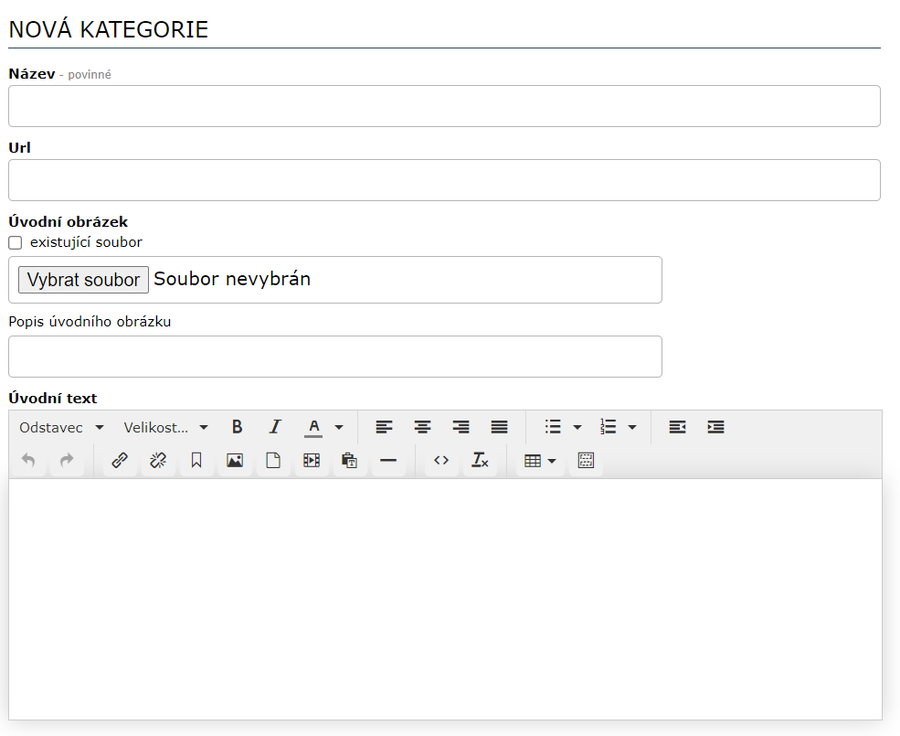Click the insert link icon

(119, 461)
